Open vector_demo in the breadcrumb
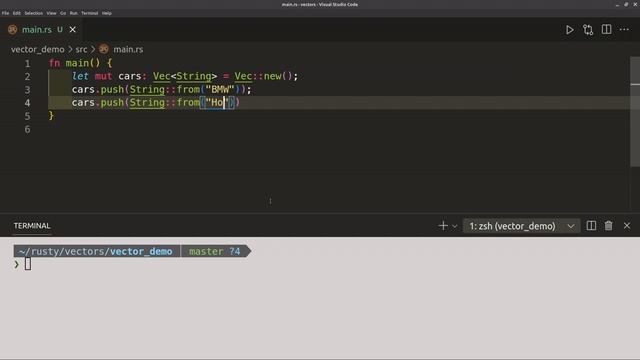 tap(38, 49)
